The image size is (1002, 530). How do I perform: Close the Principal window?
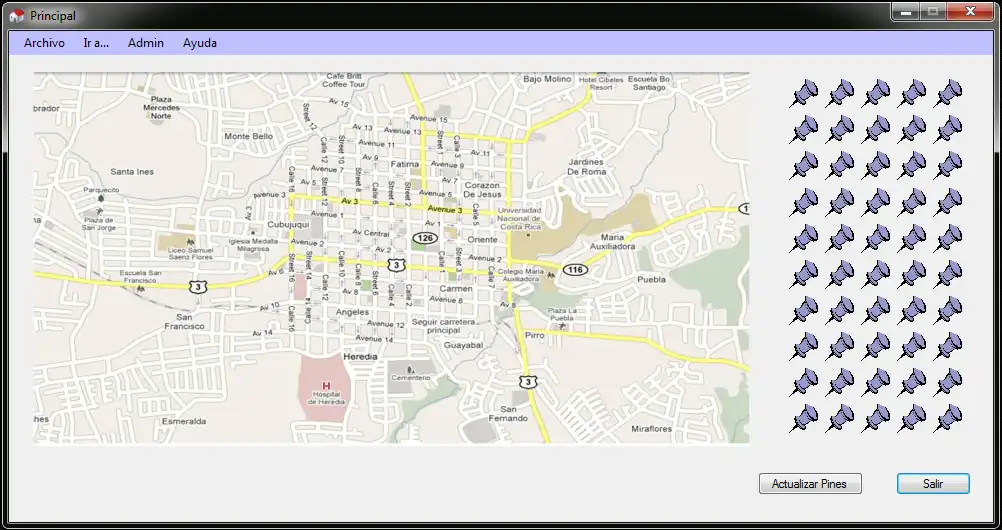[x=970, y=11]
